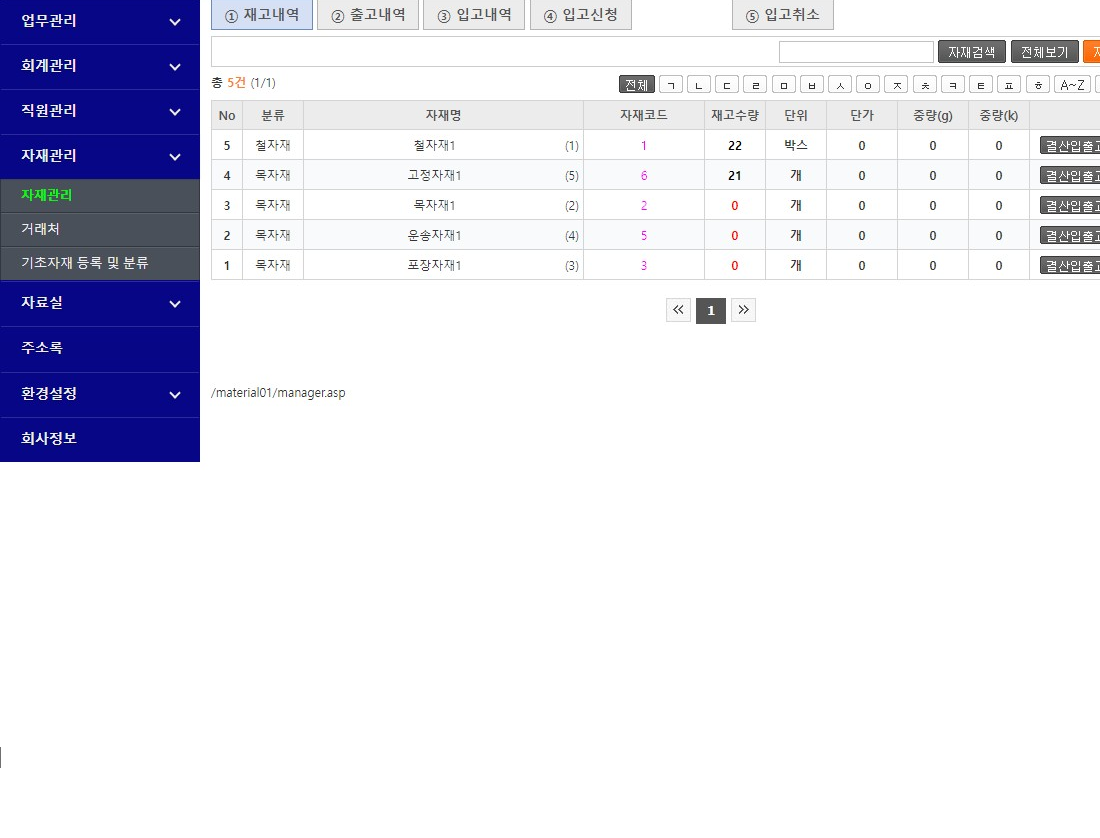The width and height of the screenshot is (1100, 838).
Task: Click the material search text field
Action: pyautogui.click(x=856, y=52)
